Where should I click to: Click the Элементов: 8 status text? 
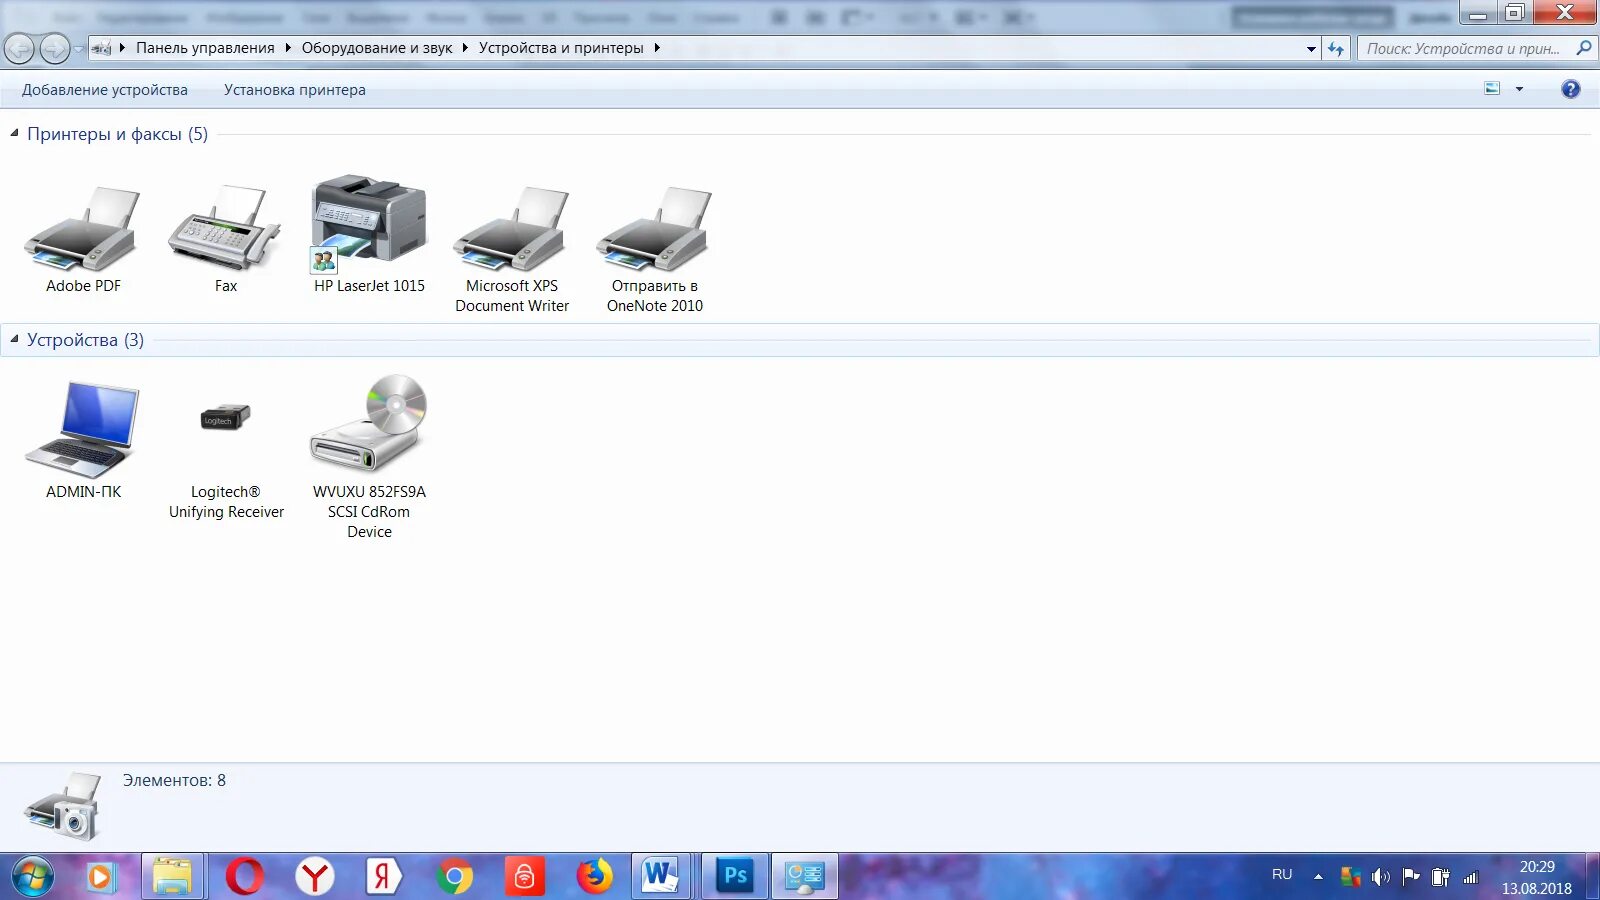[174, 780]
